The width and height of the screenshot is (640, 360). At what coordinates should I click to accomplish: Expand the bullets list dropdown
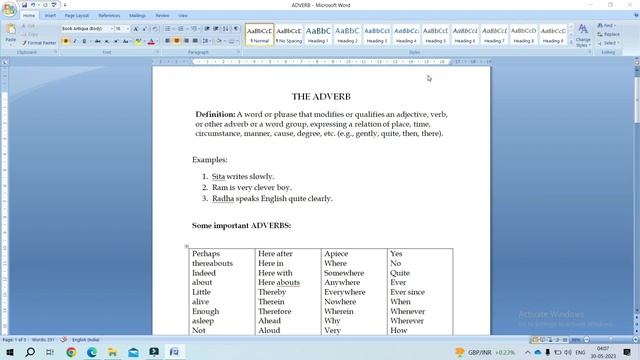pos(173,29)
